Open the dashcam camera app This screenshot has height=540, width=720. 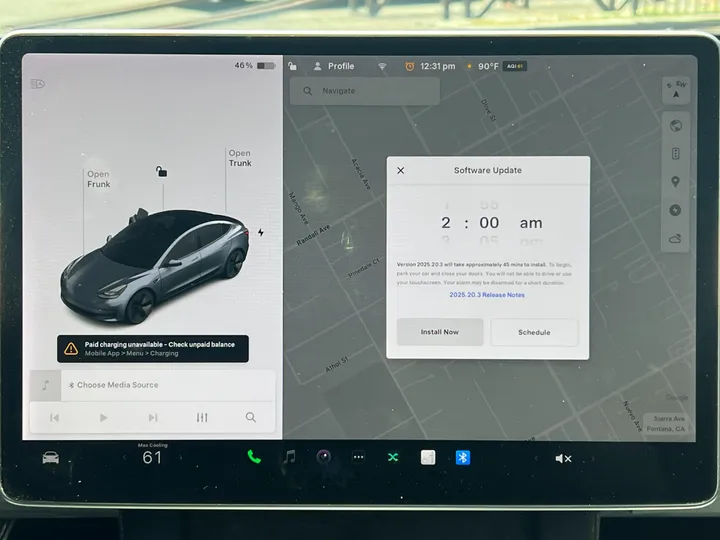pos(324,457)
